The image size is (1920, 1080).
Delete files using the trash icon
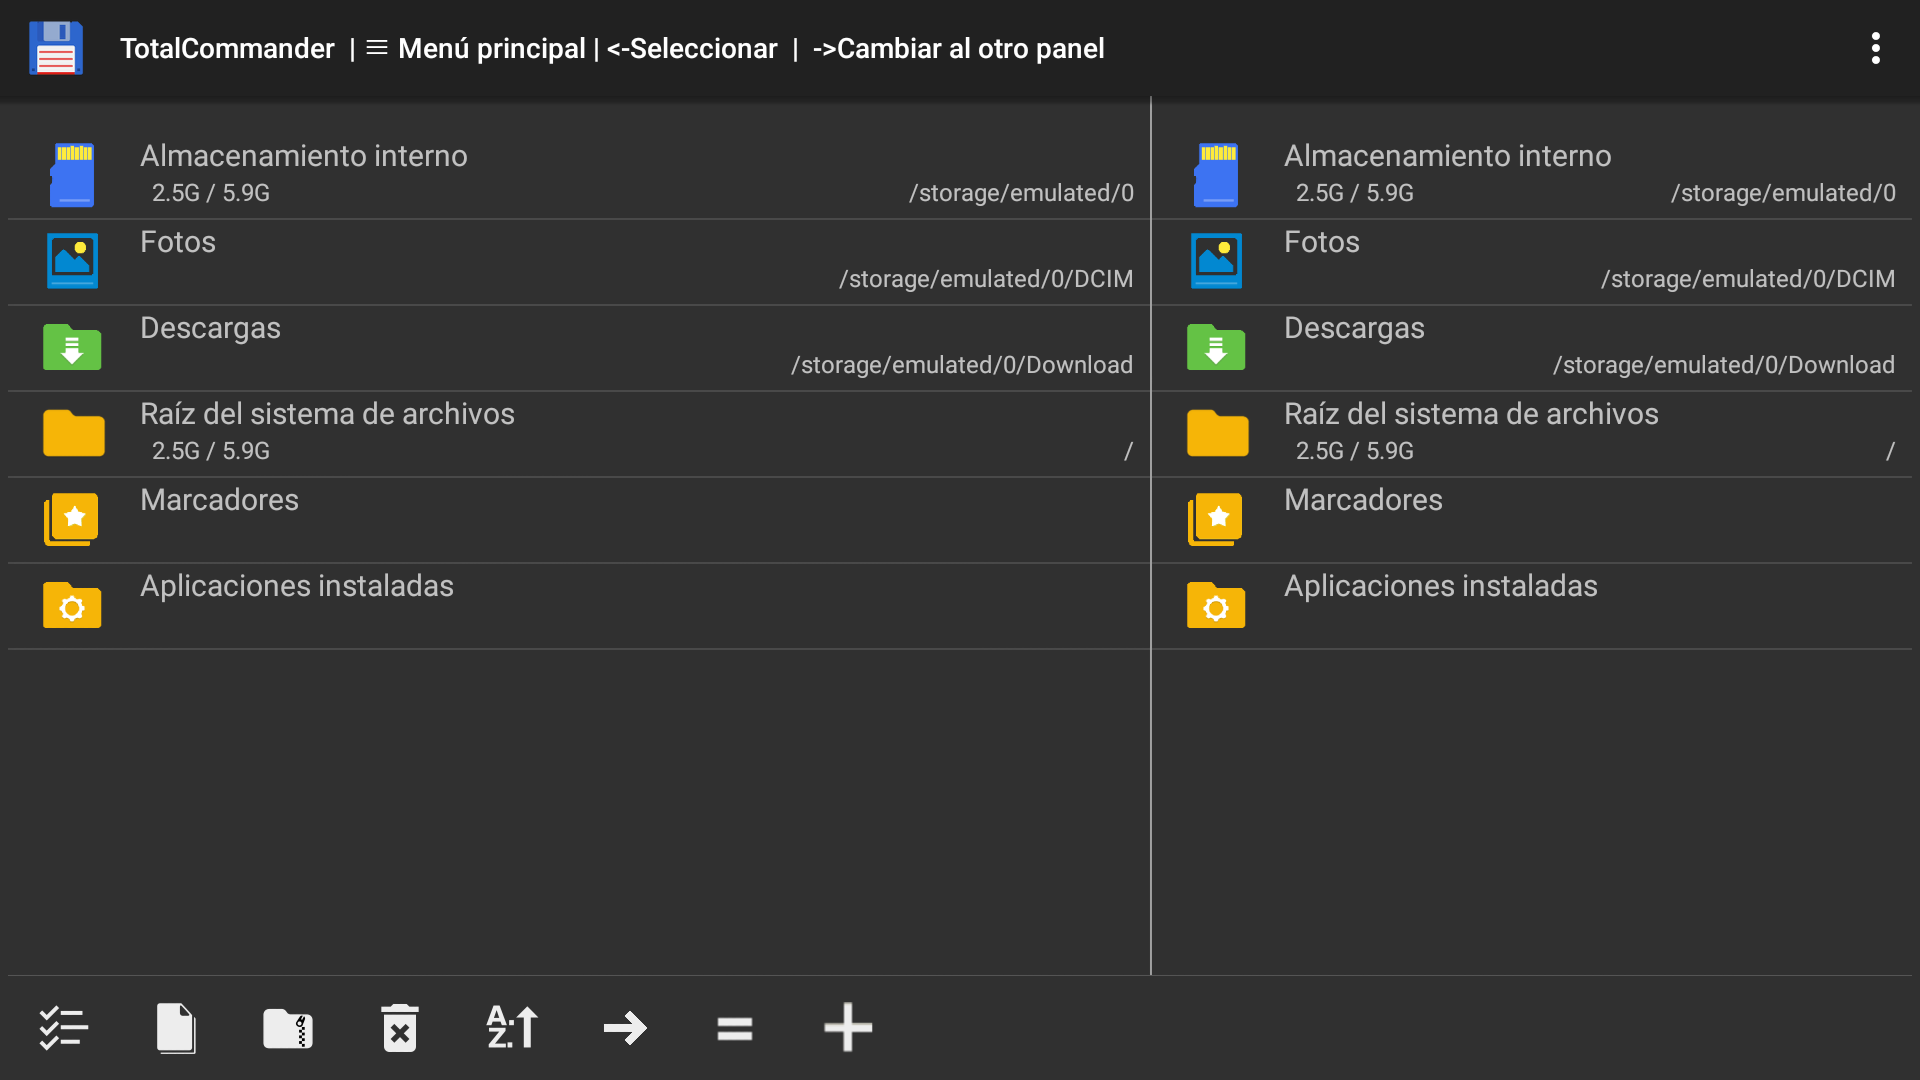pyautogui.click(x=399, y=1027)
